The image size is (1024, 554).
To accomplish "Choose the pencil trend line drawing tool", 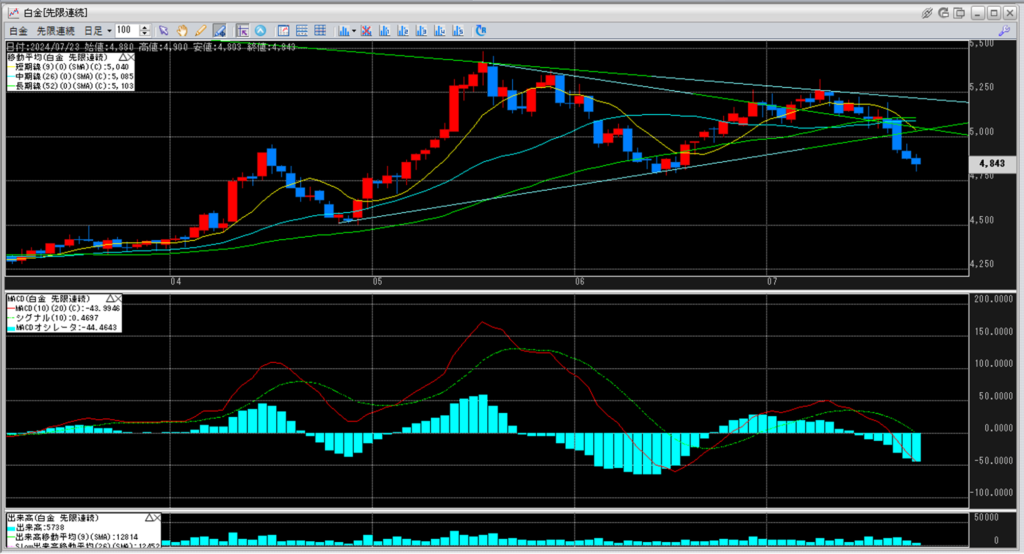I will tap(200, 31).
